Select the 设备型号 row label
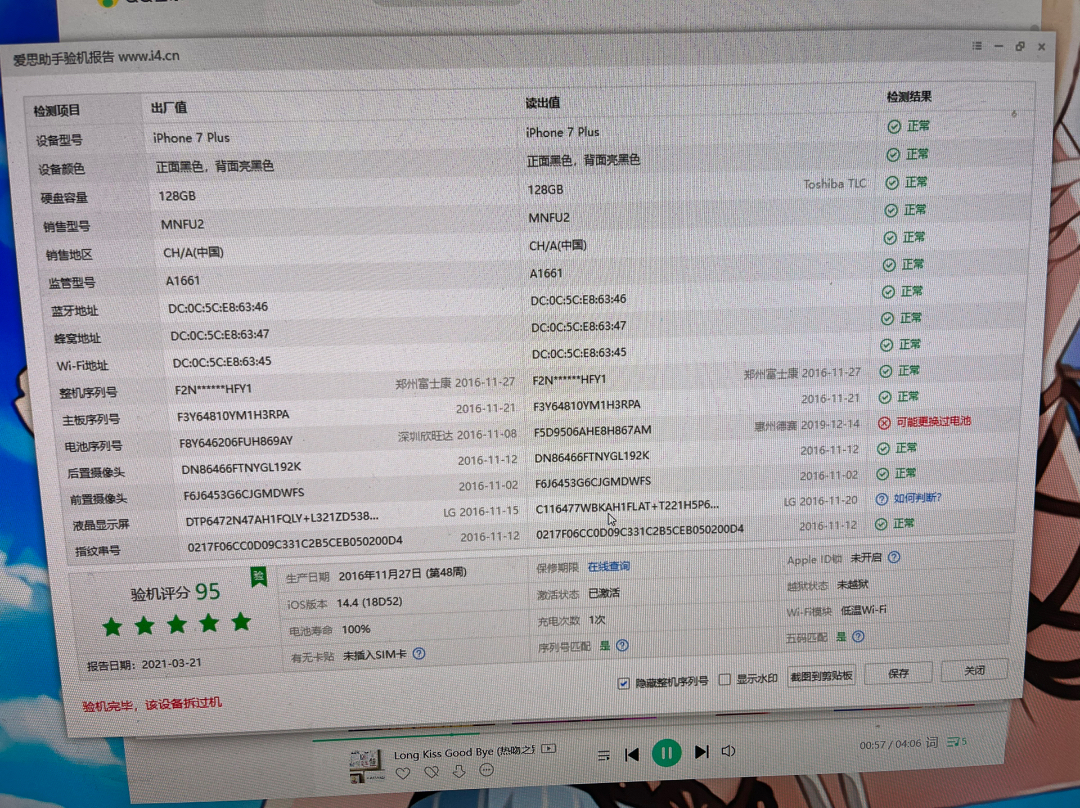 (x=59, y=140)
